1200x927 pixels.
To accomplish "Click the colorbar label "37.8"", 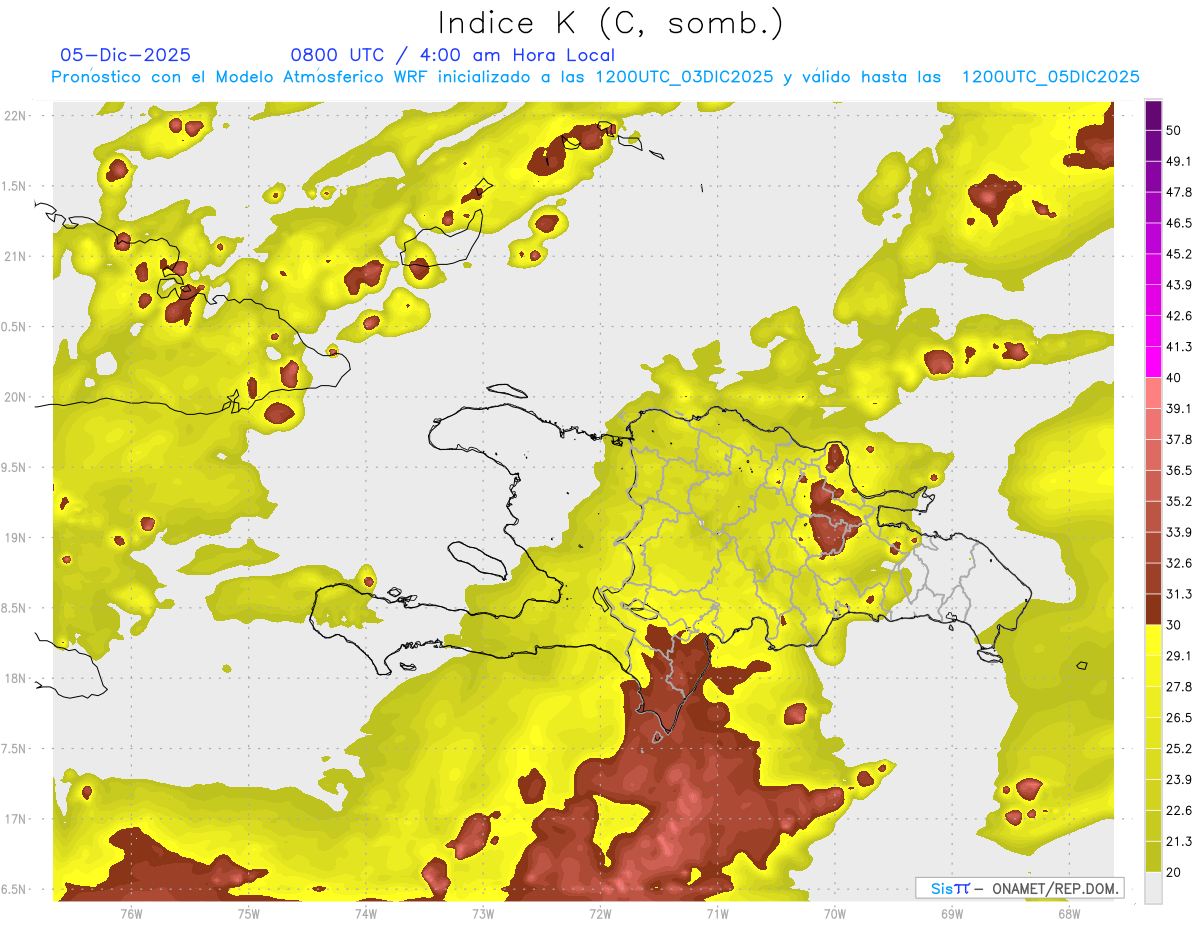I will tap(1179, 439).
